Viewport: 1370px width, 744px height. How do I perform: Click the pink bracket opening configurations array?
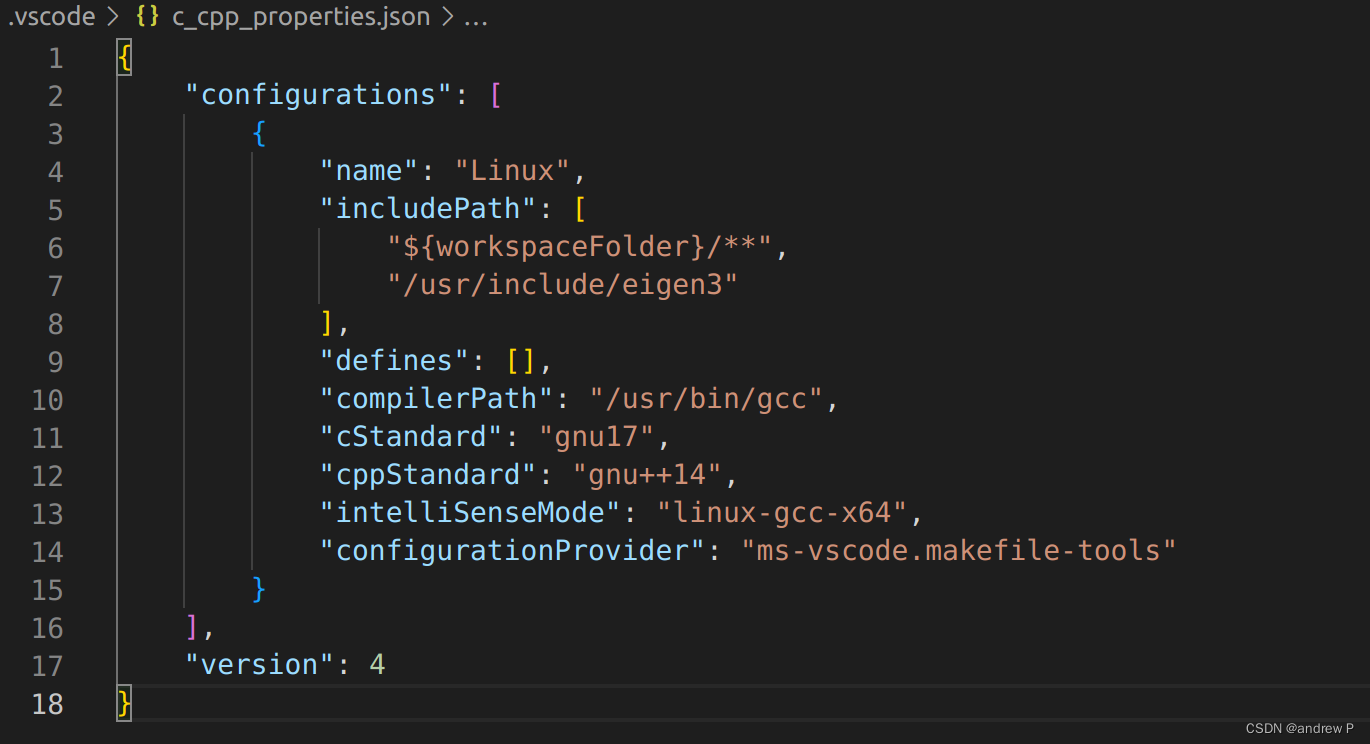[x=496, y=94]
